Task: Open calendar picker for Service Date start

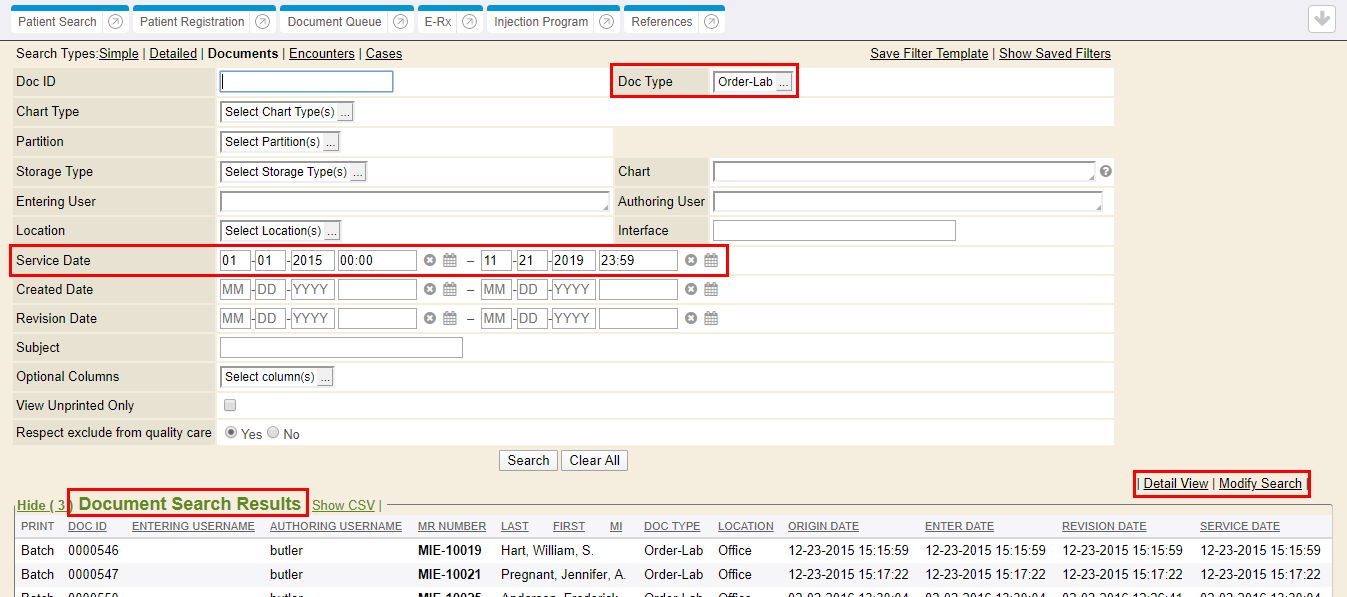Action: tap(450, 261)
